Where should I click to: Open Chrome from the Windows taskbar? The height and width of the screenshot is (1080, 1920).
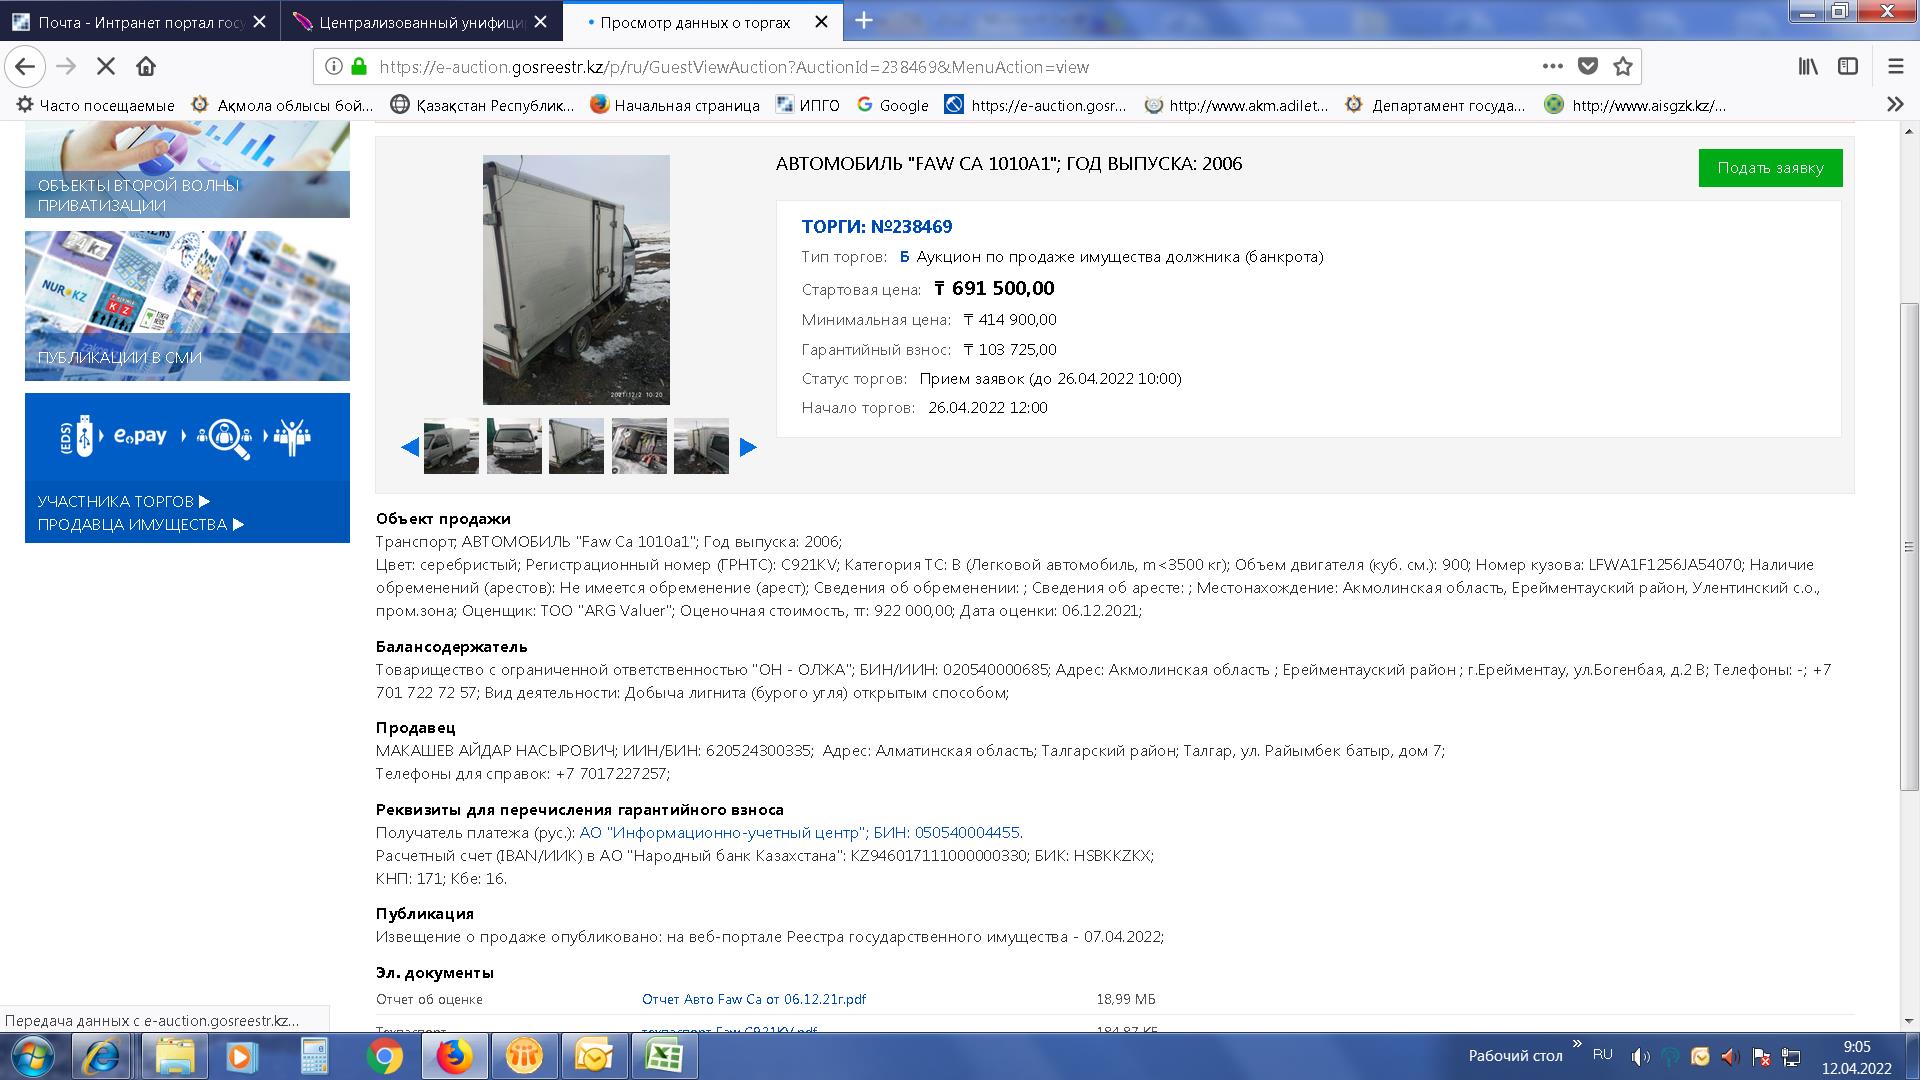(384, 1056)
